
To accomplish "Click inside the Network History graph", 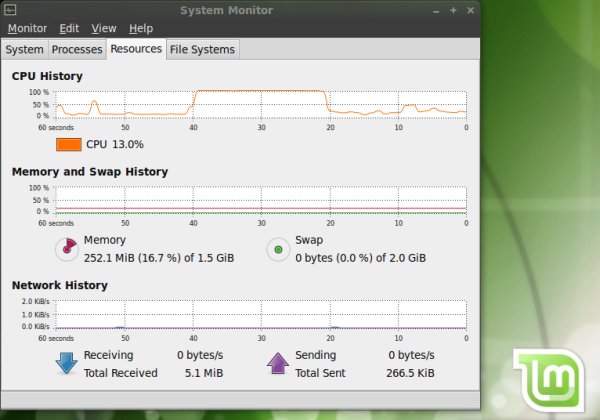I will point(260,313).
